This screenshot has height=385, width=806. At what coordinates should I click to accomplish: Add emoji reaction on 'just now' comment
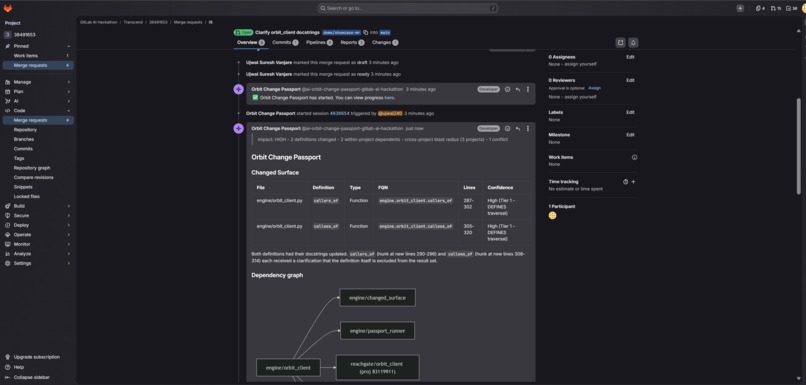(x=507, y=129)
